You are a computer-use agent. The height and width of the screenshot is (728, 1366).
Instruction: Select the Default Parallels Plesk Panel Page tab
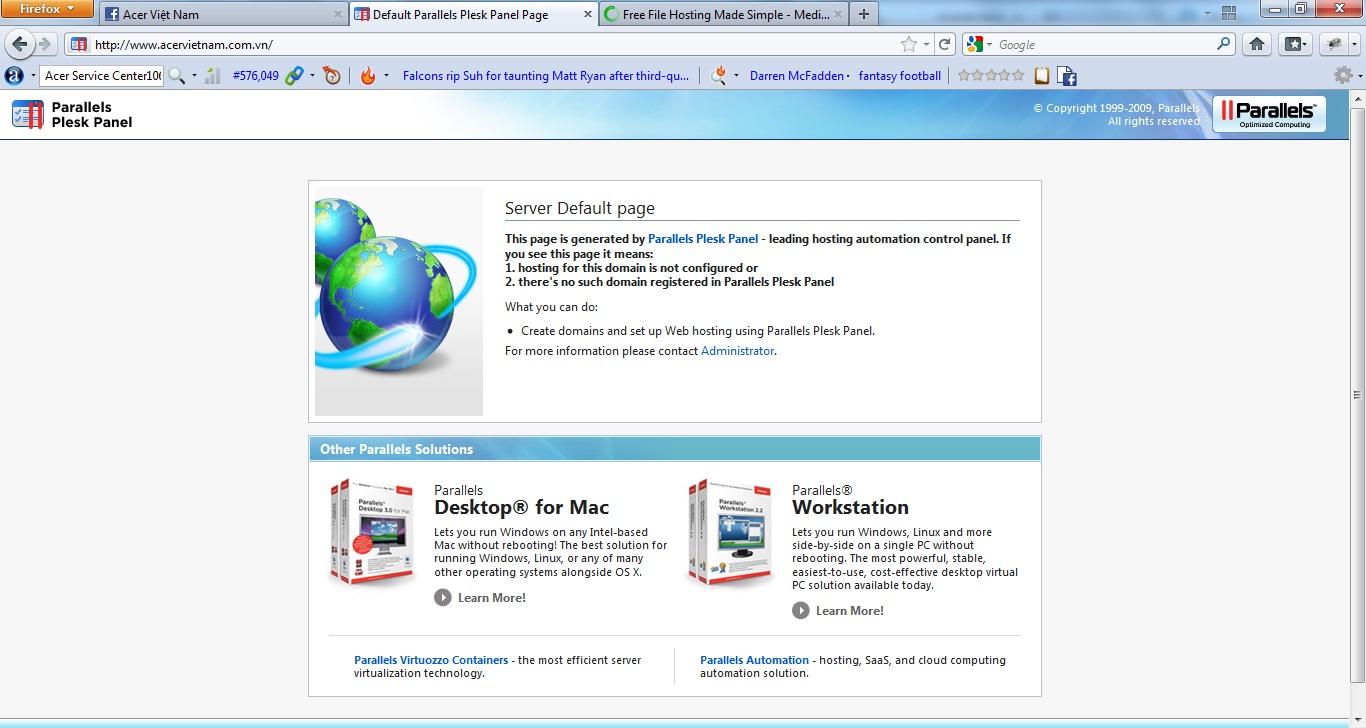tap(474, 14)
